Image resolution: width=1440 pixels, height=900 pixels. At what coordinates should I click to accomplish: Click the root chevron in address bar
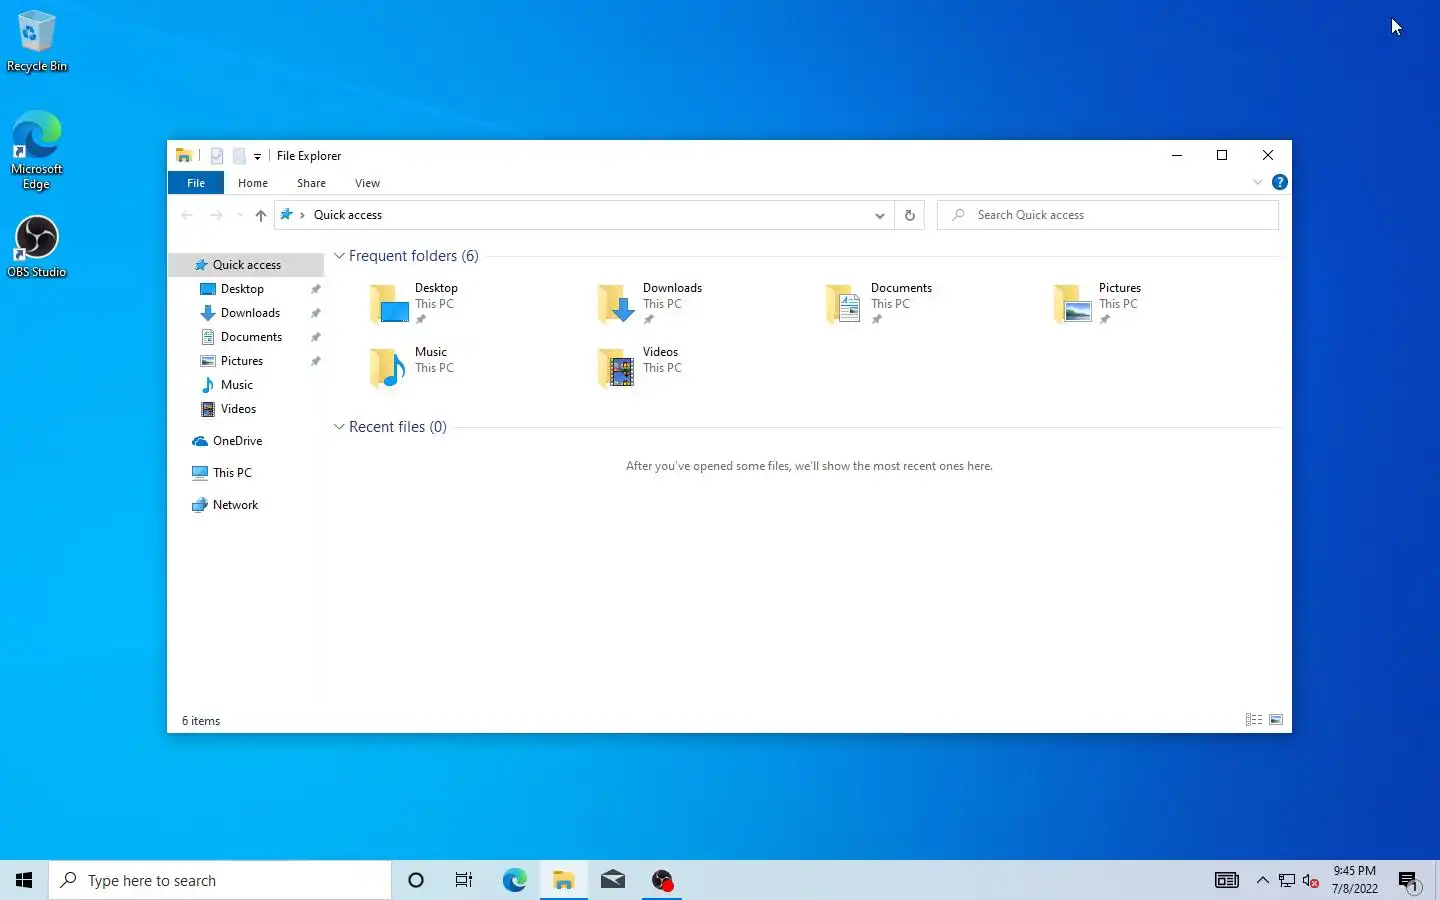pyautogui.click(x=302, y=215)
